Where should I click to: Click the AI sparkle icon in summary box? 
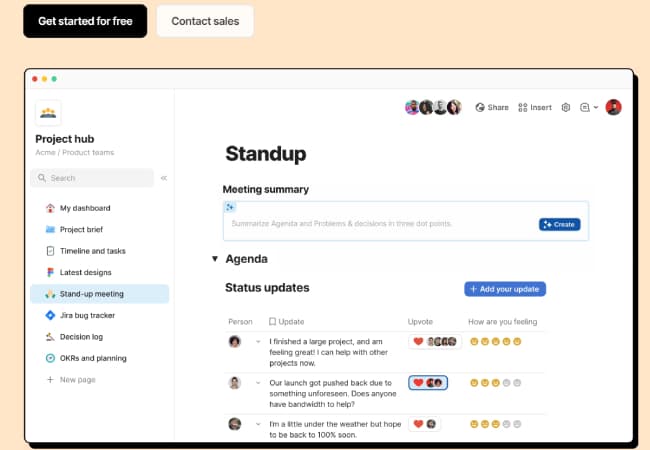click(x=230, y=207)
